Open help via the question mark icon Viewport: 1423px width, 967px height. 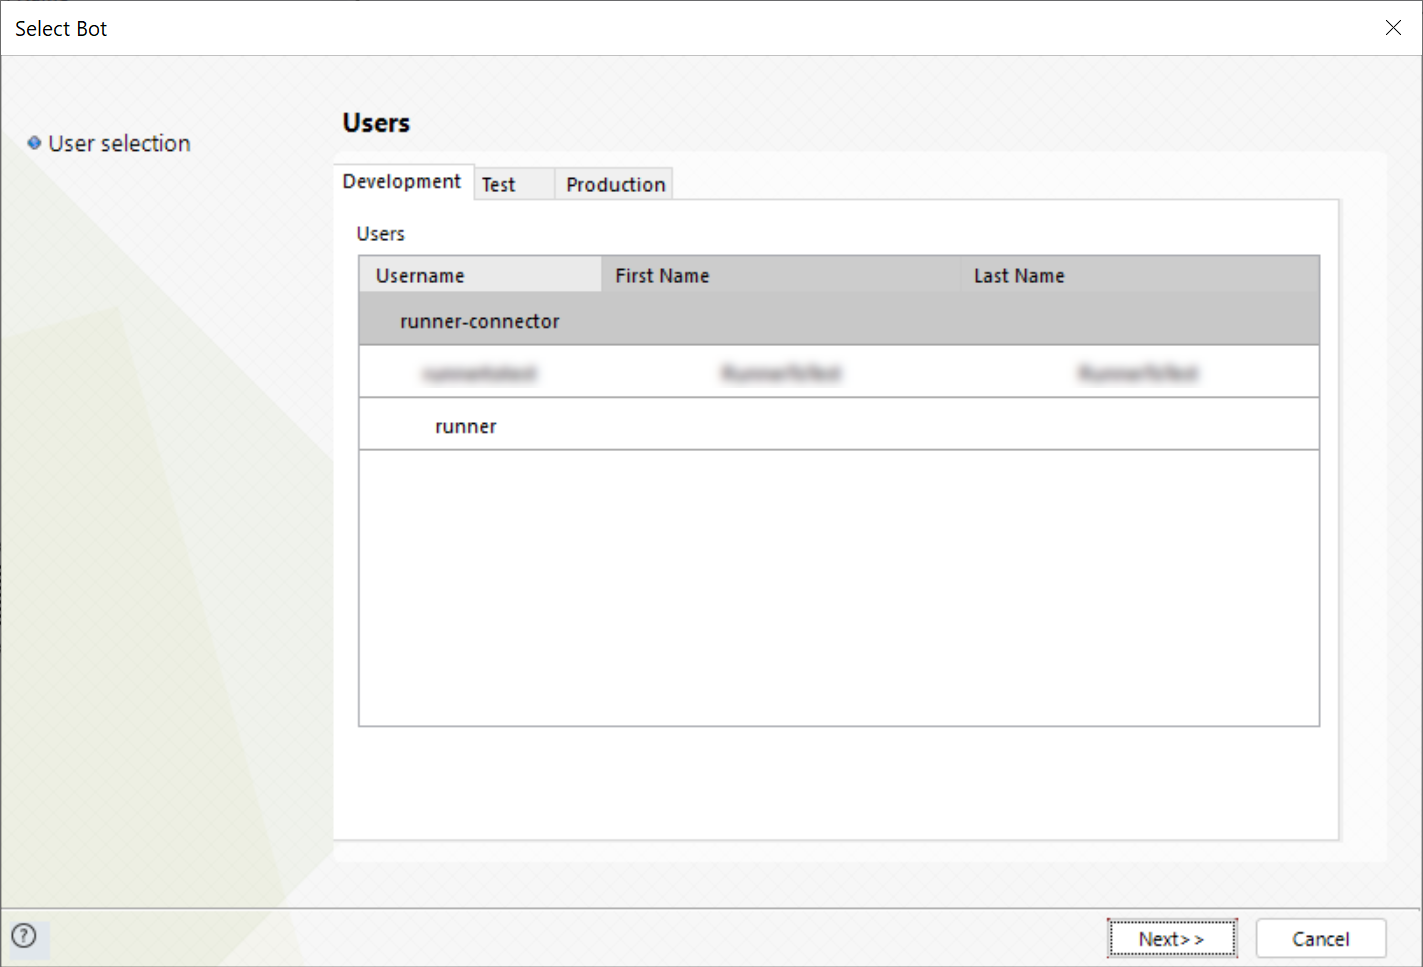24,936
